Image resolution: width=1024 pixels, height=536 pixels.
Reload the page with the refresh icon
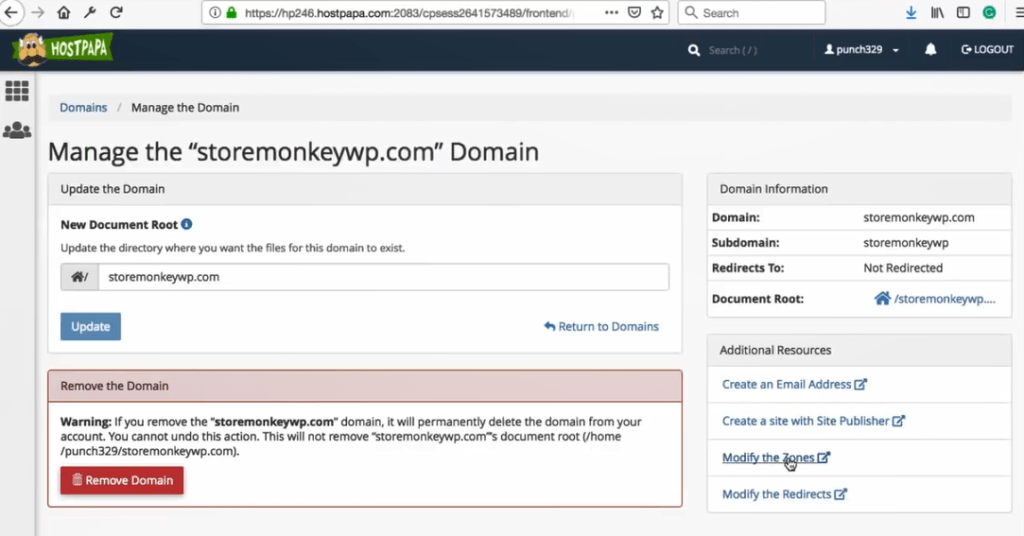click(x=116, y=12)
